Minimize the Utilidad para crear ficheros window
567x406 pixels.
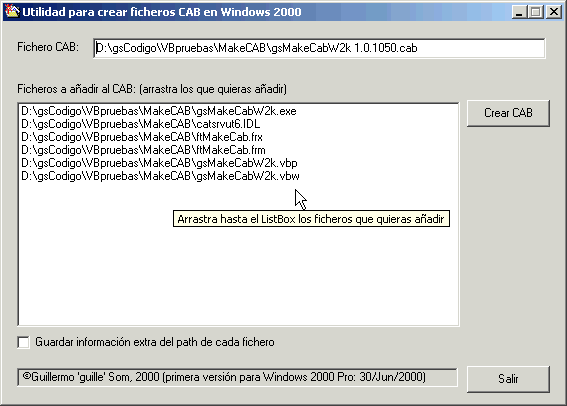pos(519,12)
